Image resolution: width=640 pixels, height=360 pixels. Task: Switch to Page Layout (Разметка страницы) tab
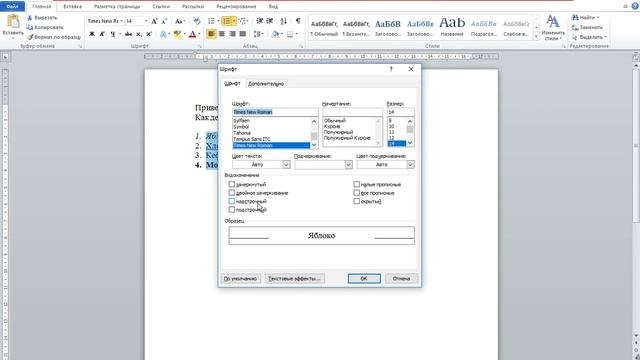[117, 7]
